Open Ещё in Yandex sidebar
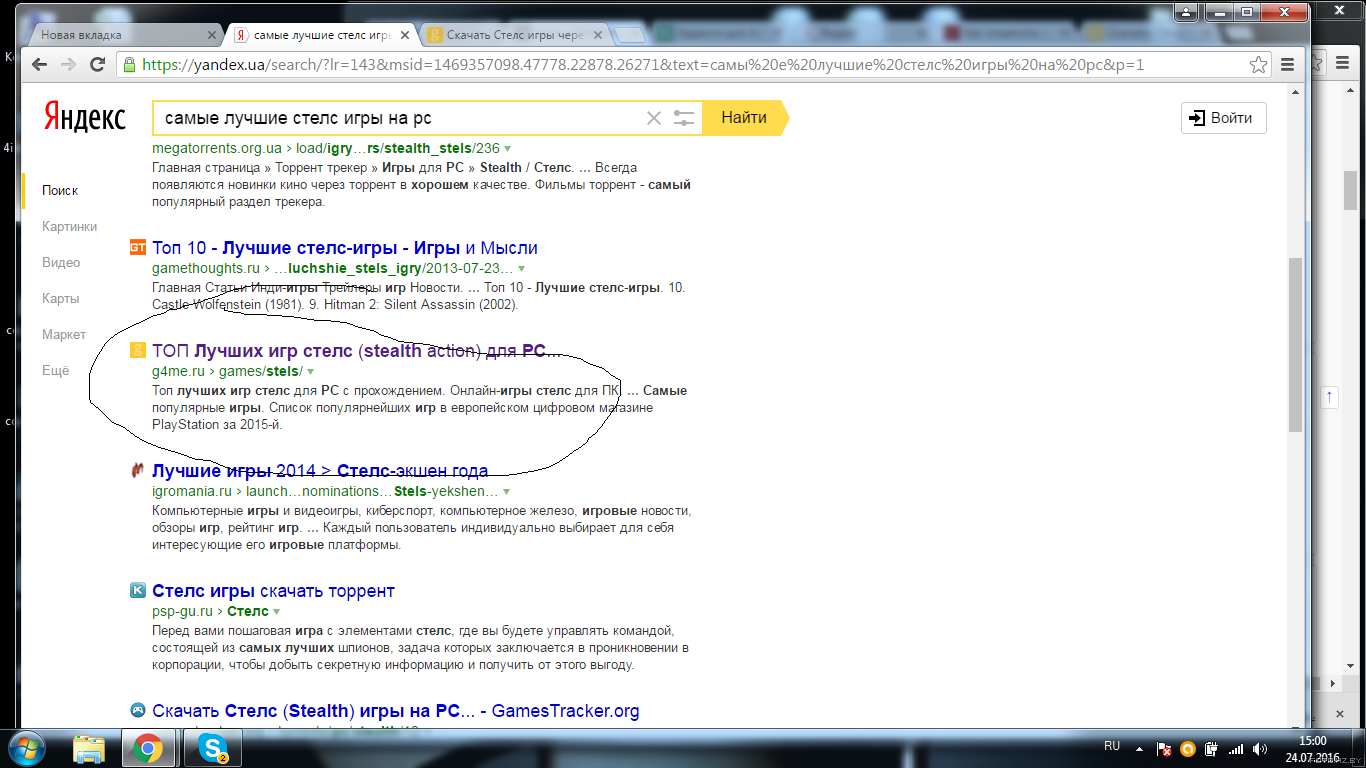The width and height of the screenshot is (1366, 768). [x=56, y=370]
